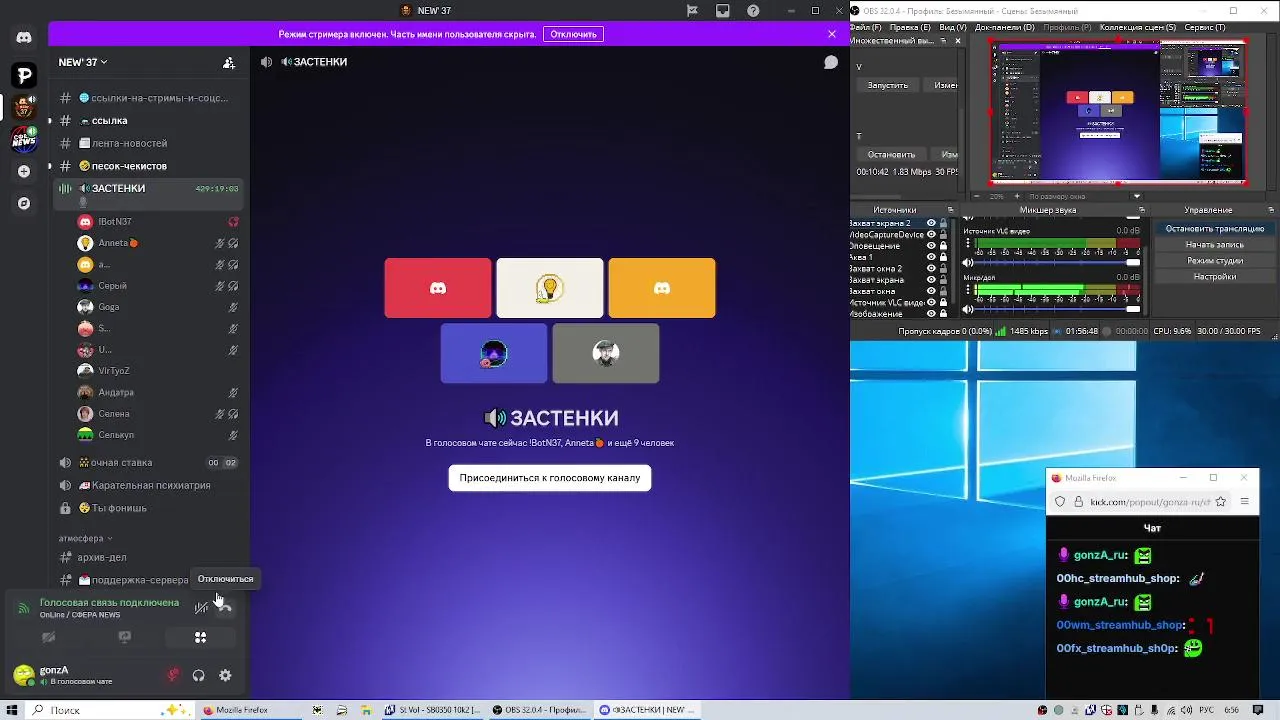
Task: Open user settings gear icon
Action: (x=225, y=675)
